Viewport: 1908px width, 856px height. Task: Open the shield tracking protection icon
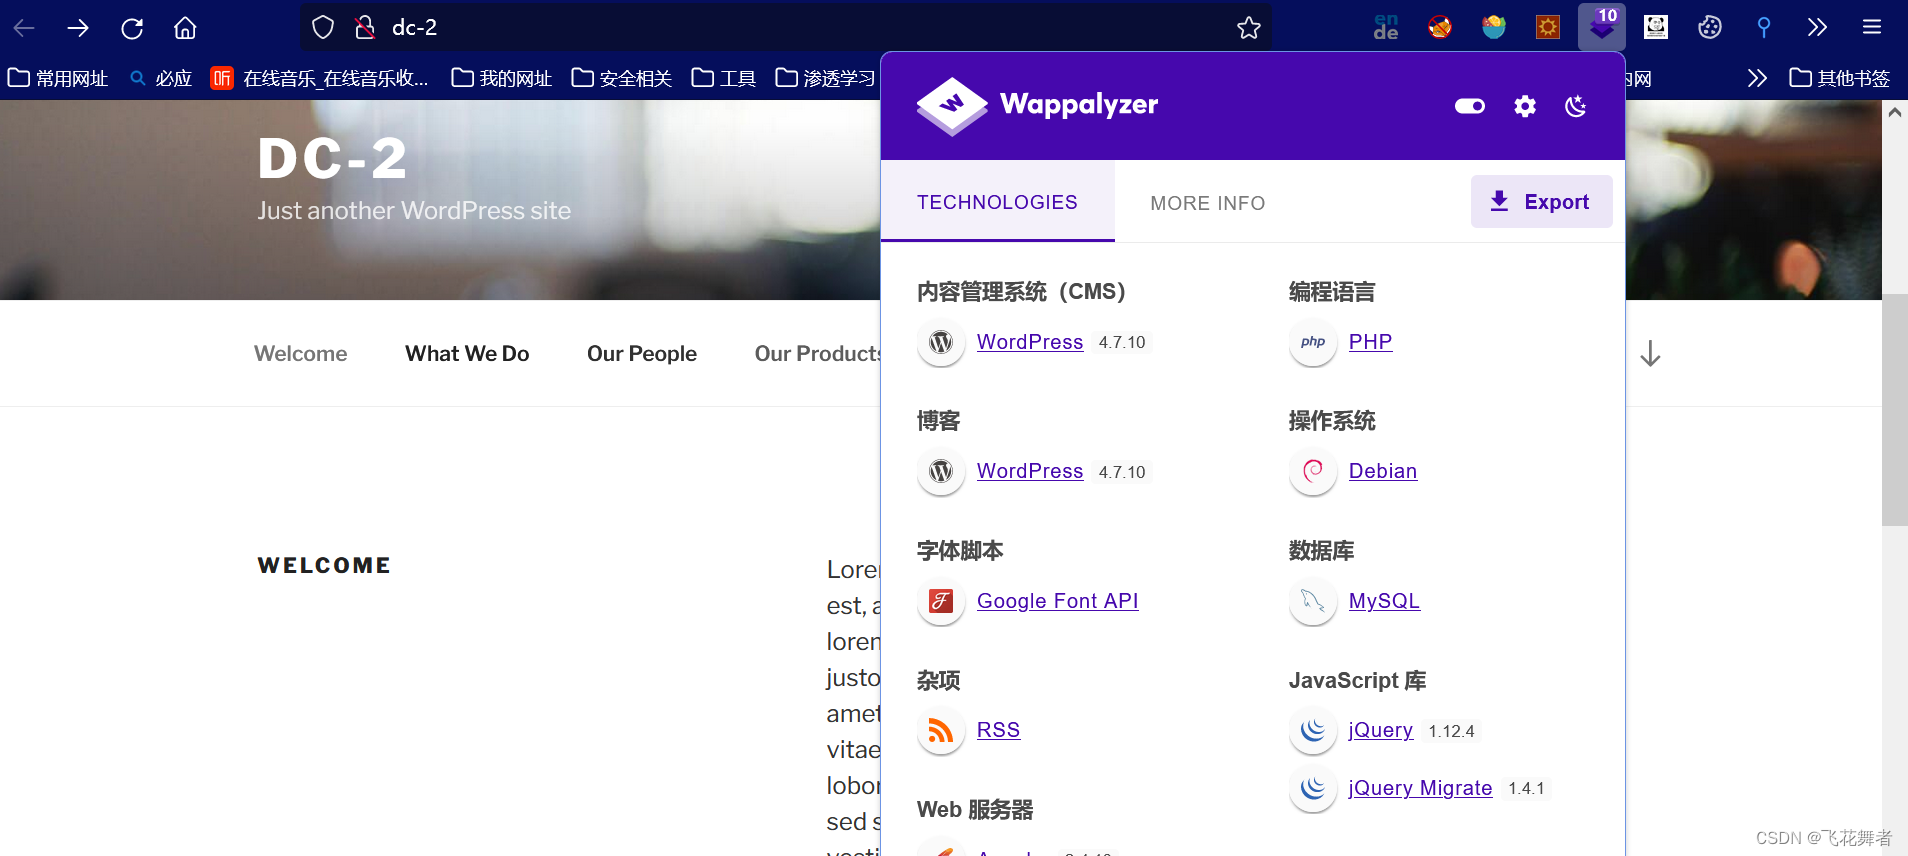tap(323, 27)
